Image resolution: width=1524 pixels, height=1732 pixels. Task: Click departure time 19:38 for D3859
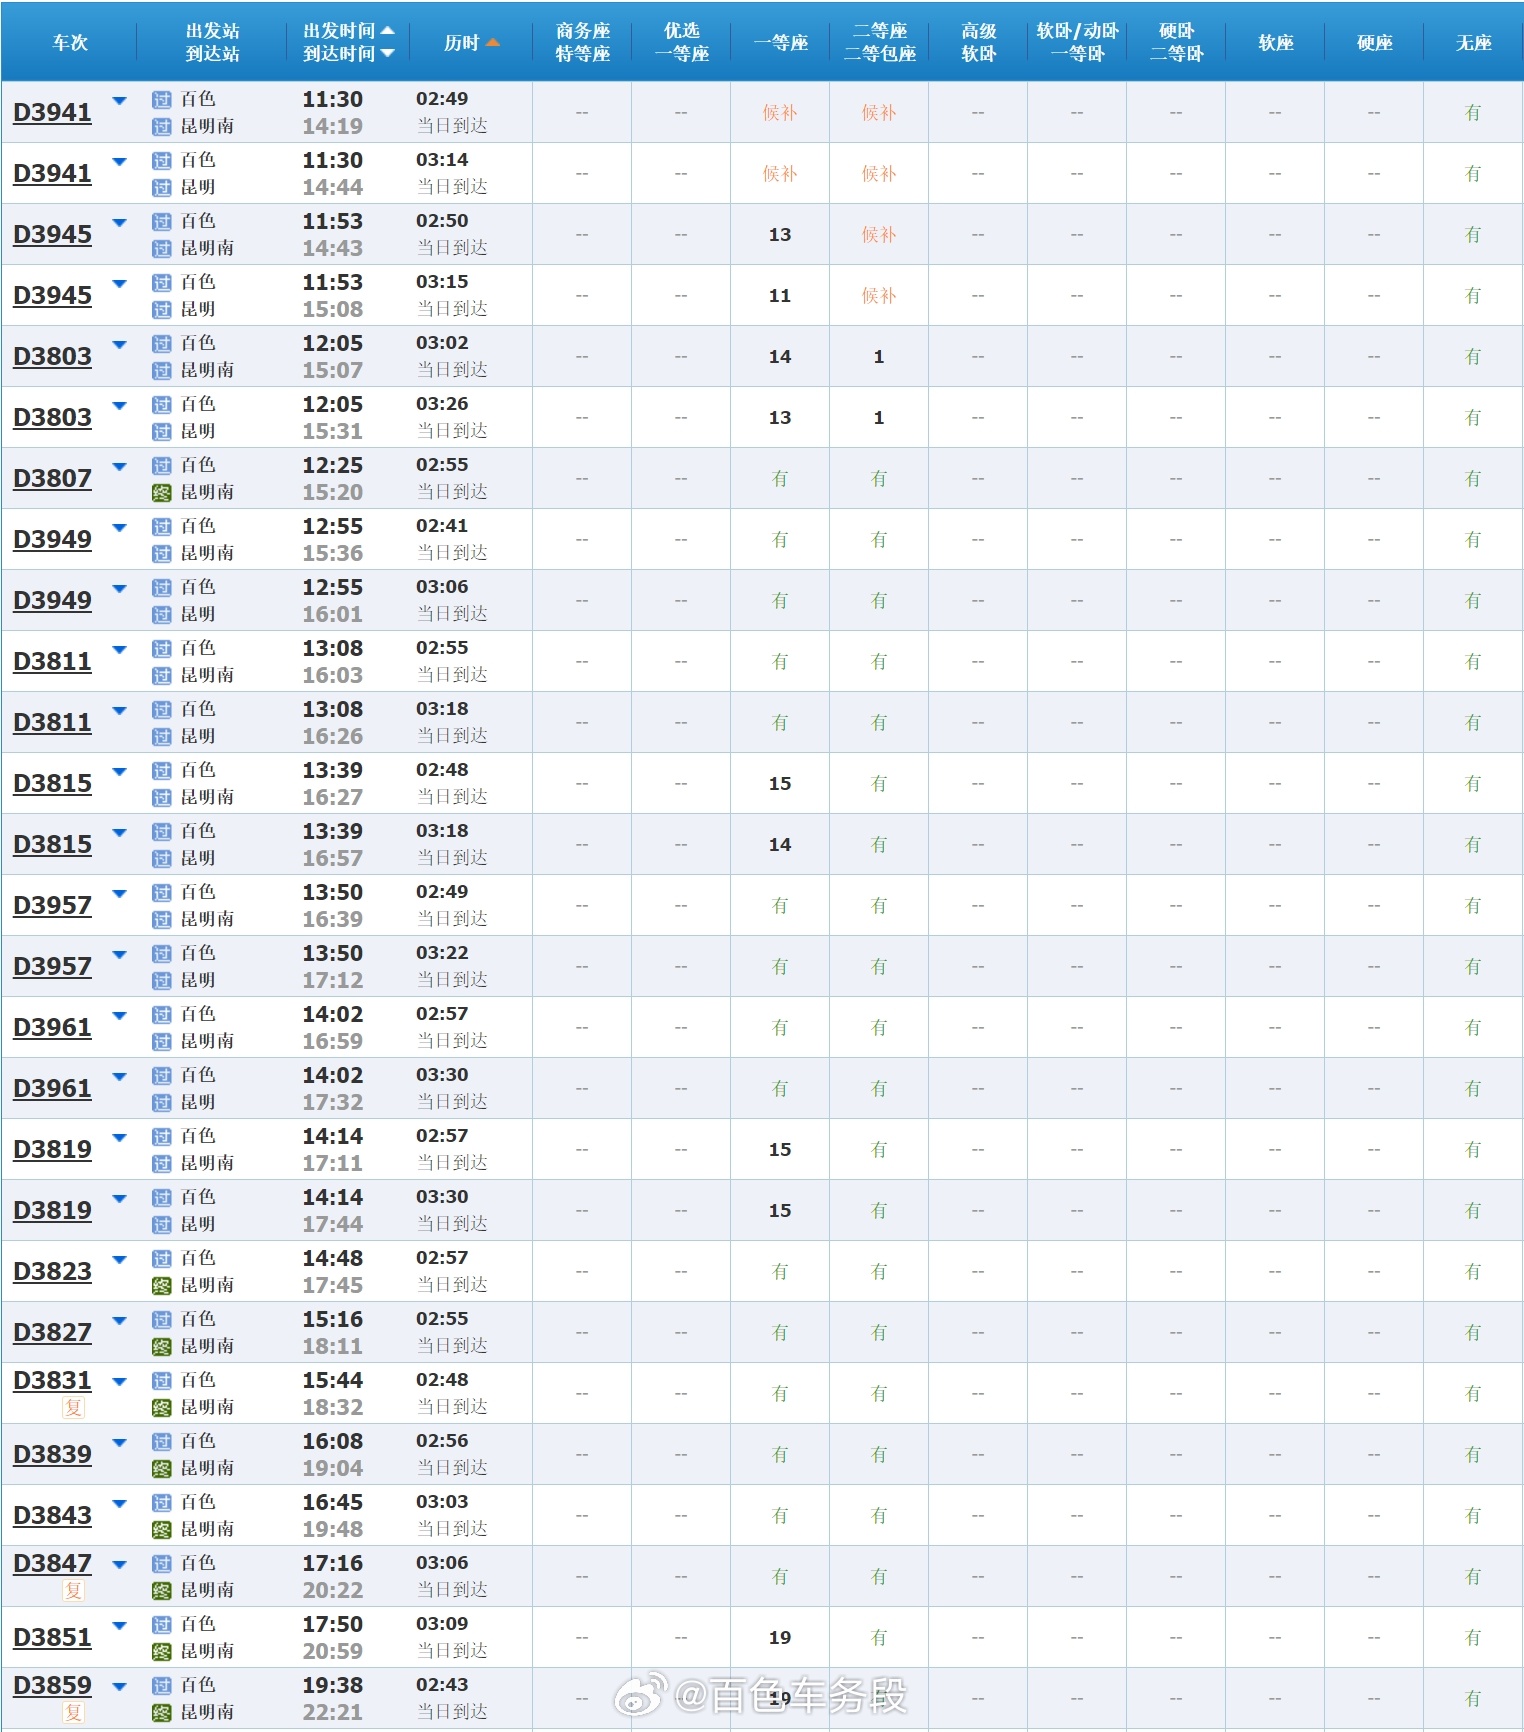coord(333,1686)
